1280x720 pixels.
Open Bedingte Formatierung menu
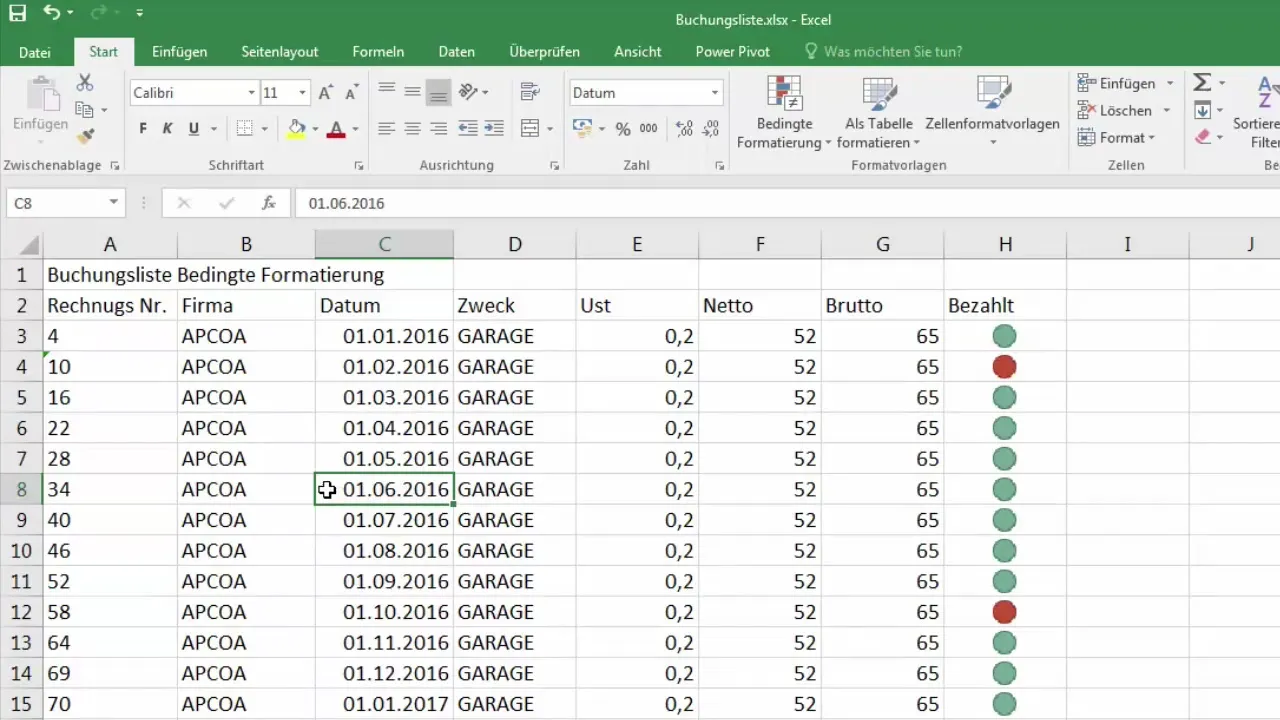pos(785,113)
